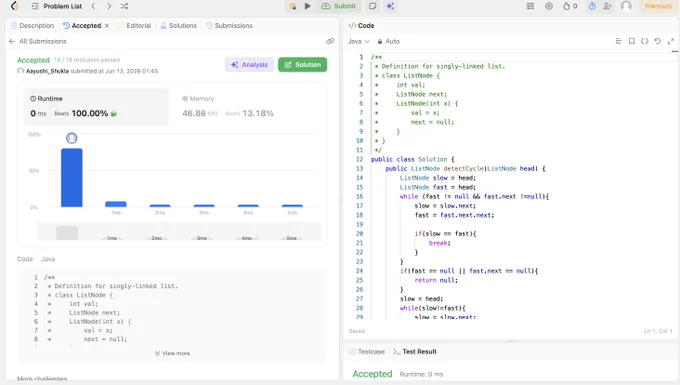Open the Problem List panel
This screenshot has height=385, width=680.
(x=57, y=7)
